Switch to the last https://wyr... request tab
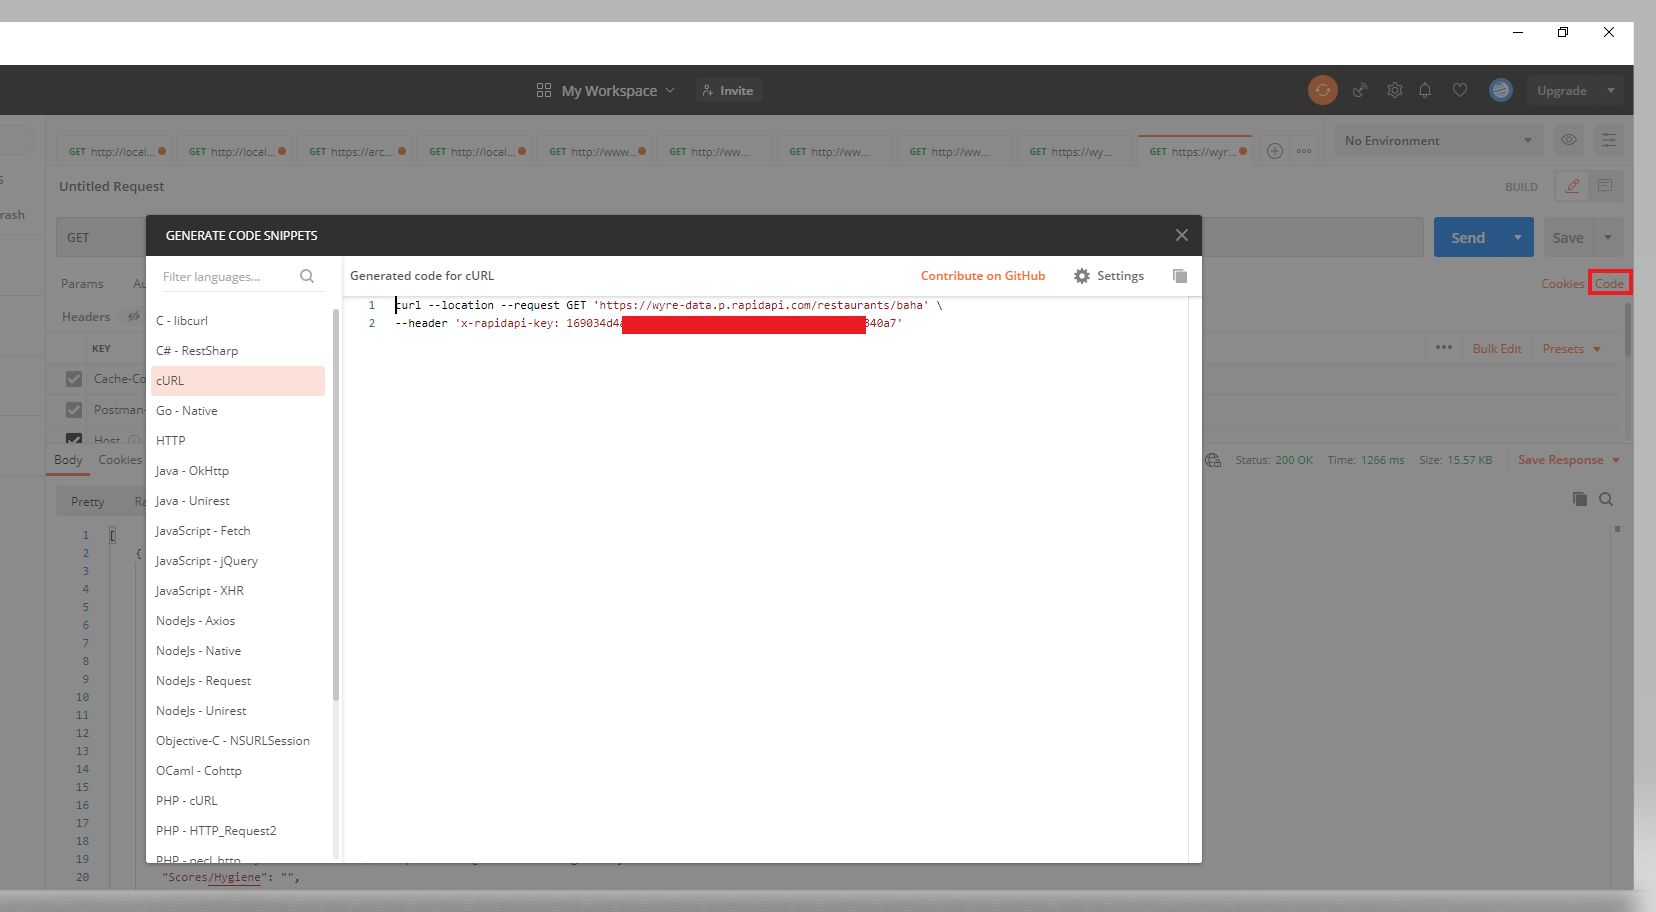 (x=1195, y=152)
